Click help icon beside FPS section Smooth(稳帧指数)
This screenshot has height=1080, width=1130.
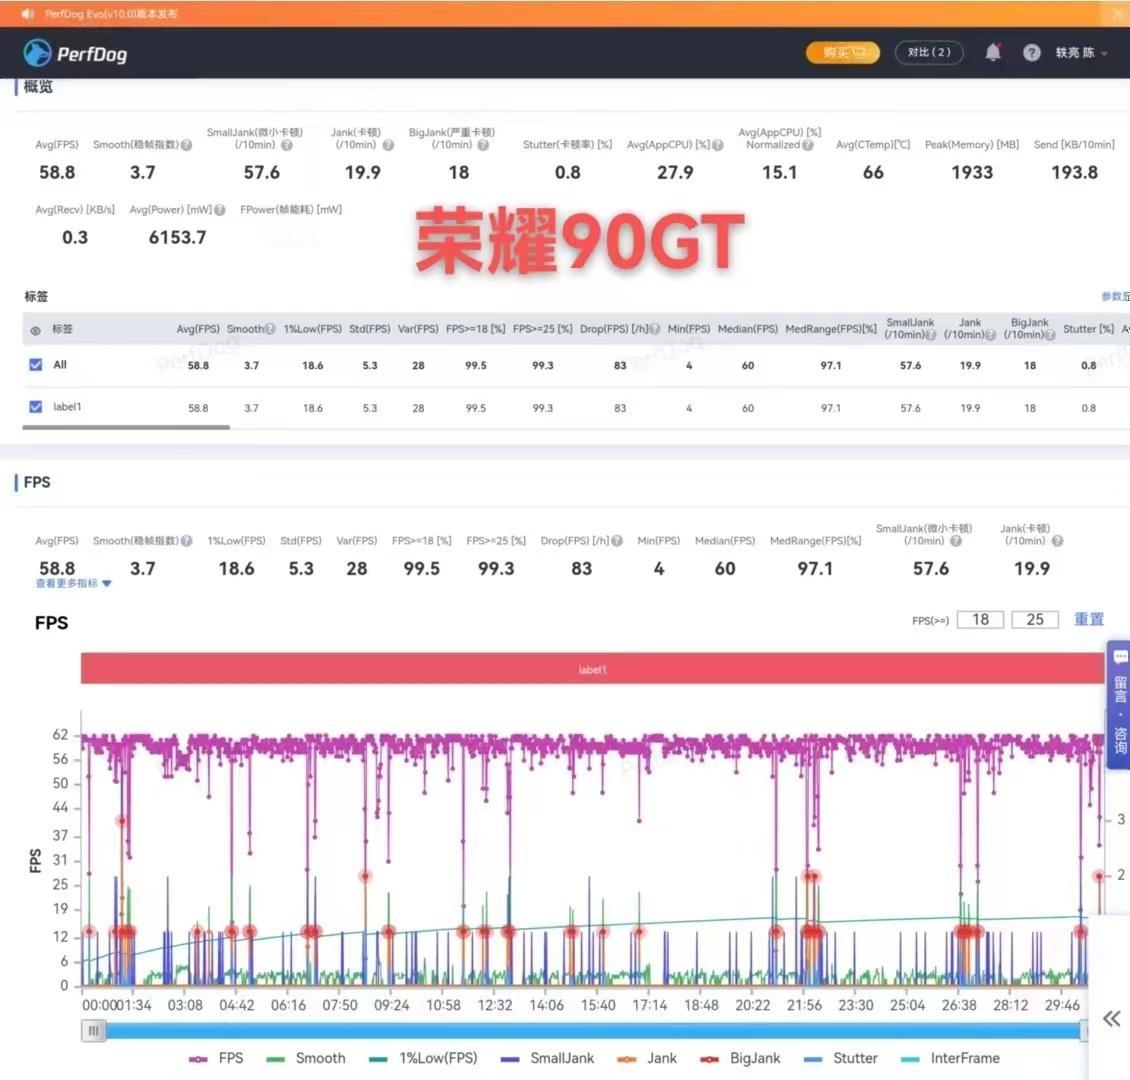click(x=187, y=541)
